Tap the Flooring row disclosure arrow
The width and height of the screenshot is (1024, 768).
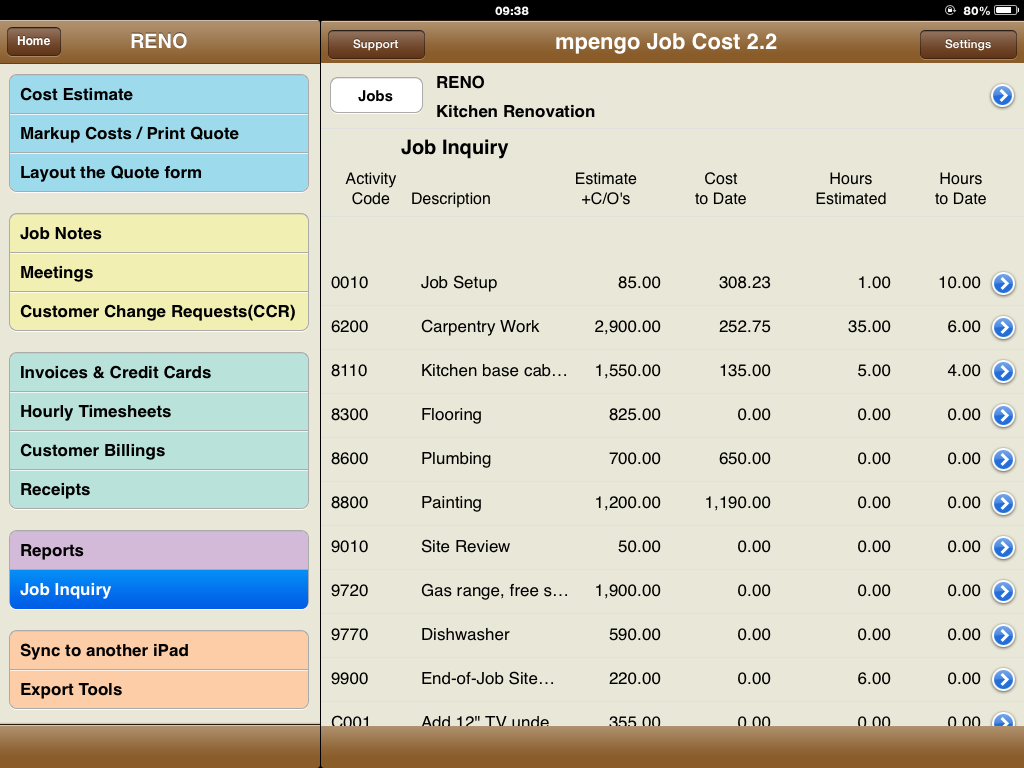click(x=1002, y=416)
